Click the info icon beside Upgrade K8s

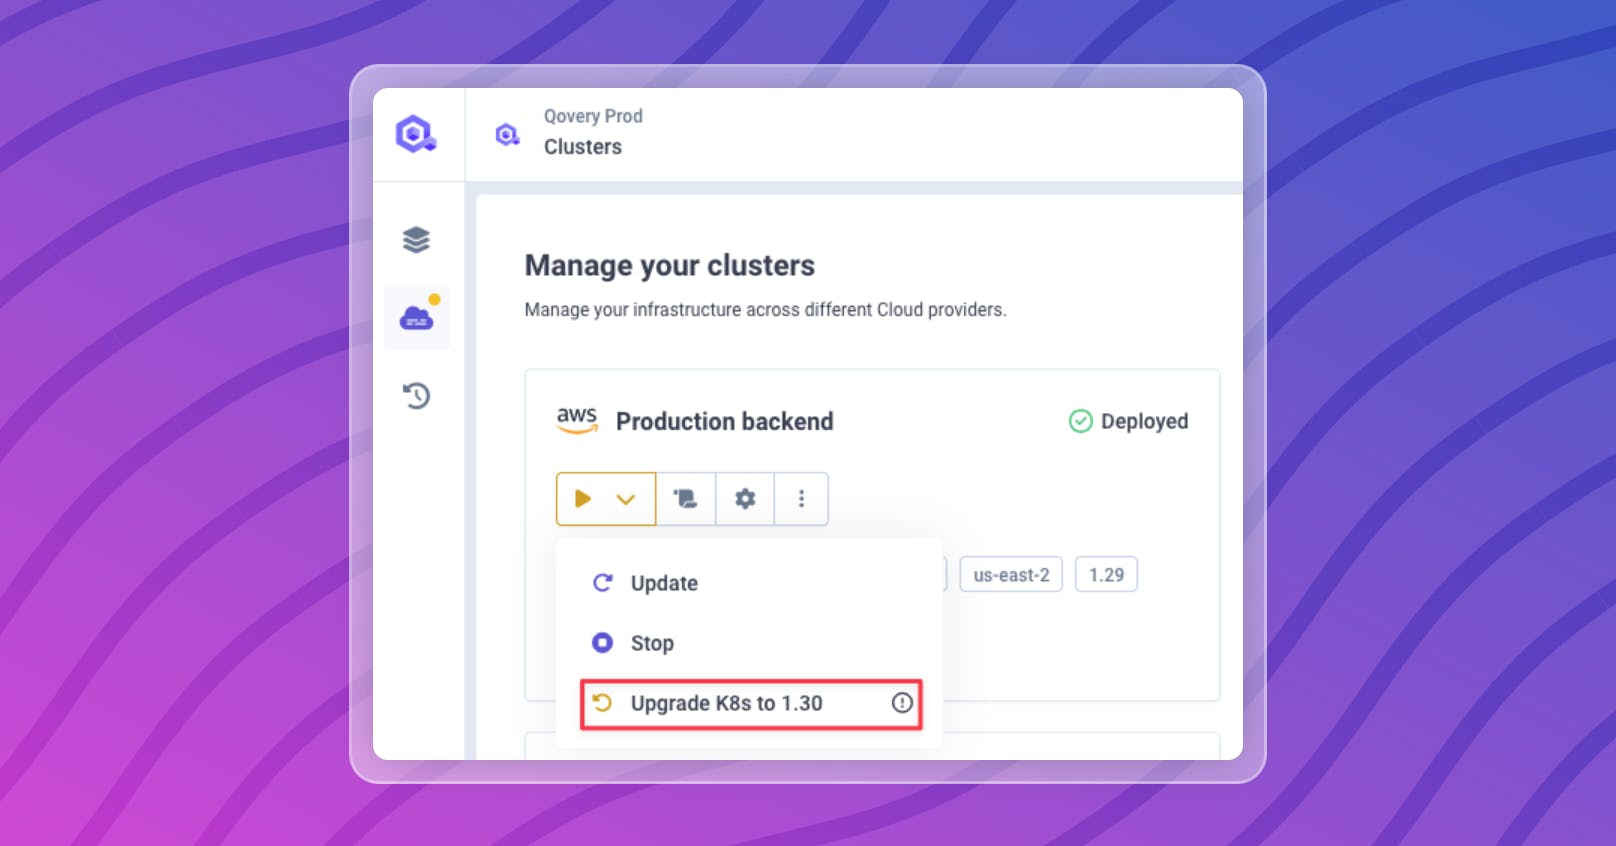coord(902,703)
